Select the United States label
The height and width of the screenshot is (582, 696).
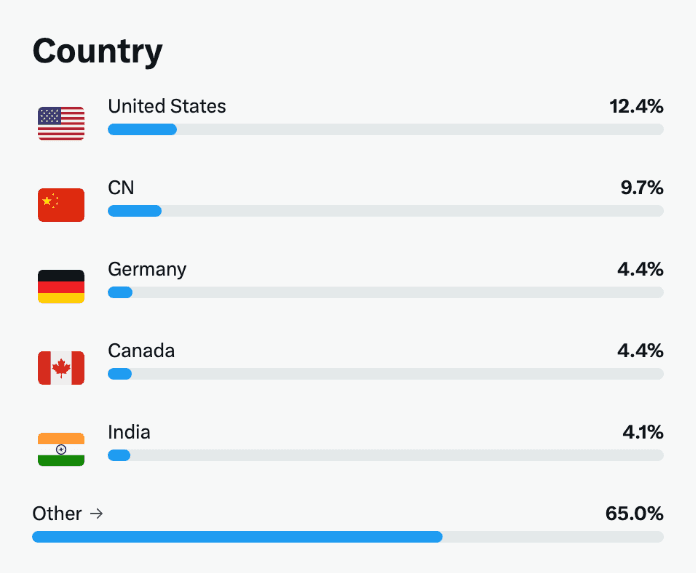tap(167, 106)
